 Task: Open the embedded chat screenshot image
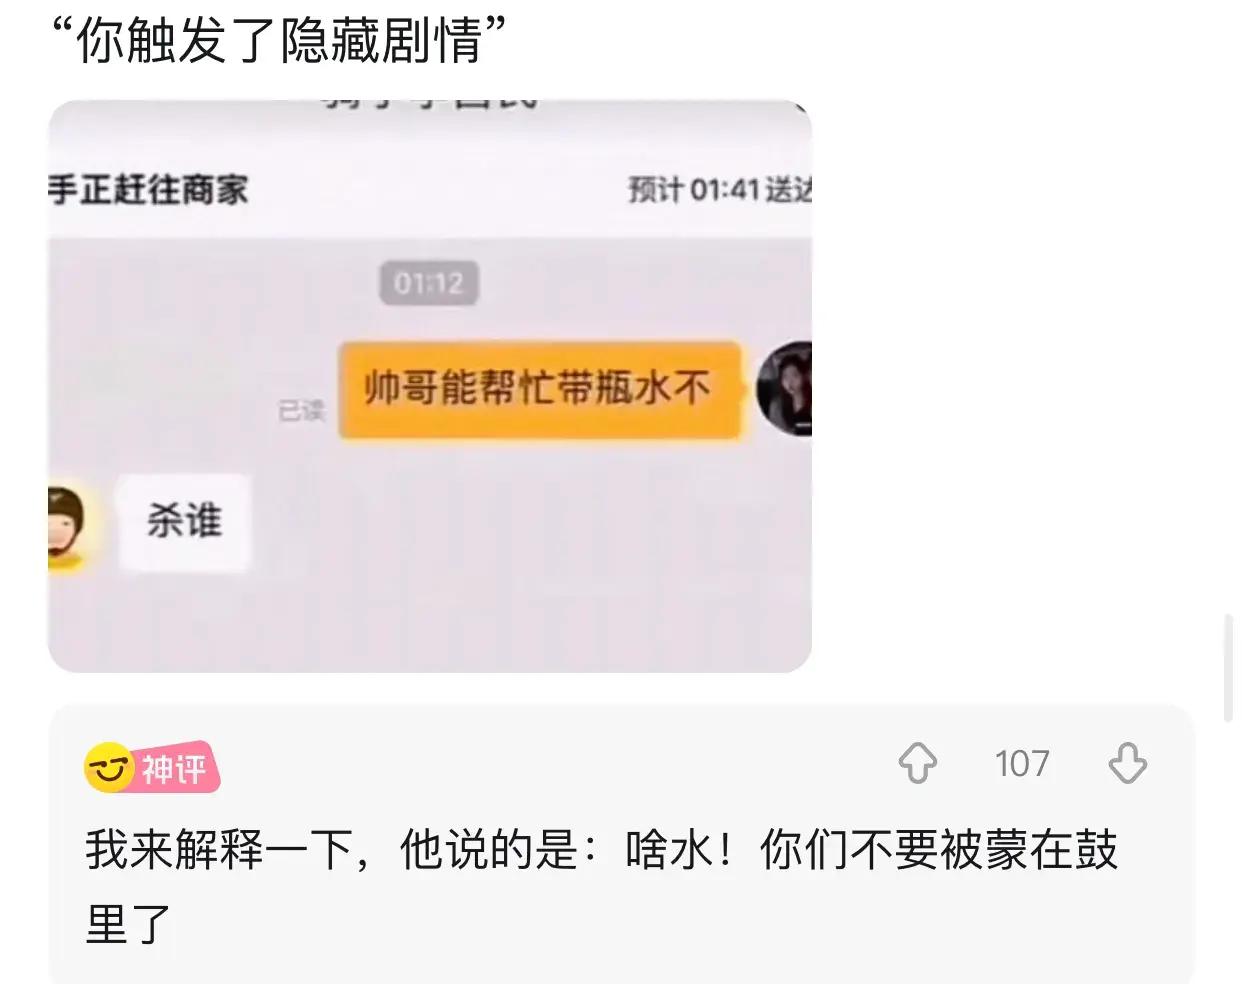(430, 386)
